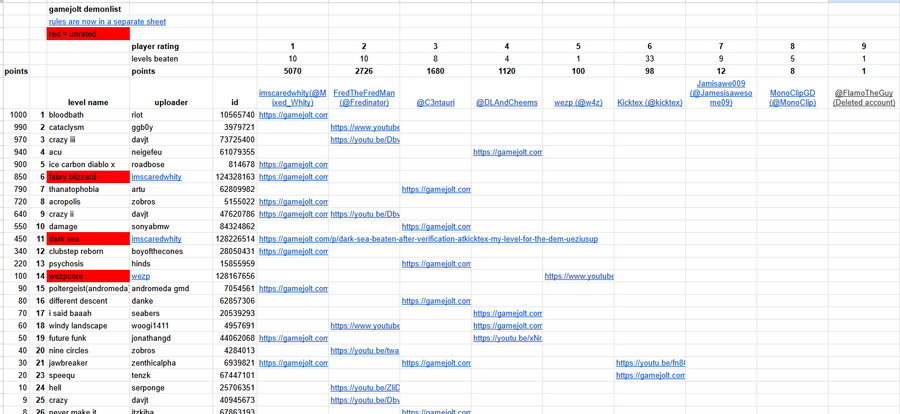The height and width of the screenshot is (414, 900).
Task: Open the 'rules are now in a separate sheet' link
Action: coord(107,22)
